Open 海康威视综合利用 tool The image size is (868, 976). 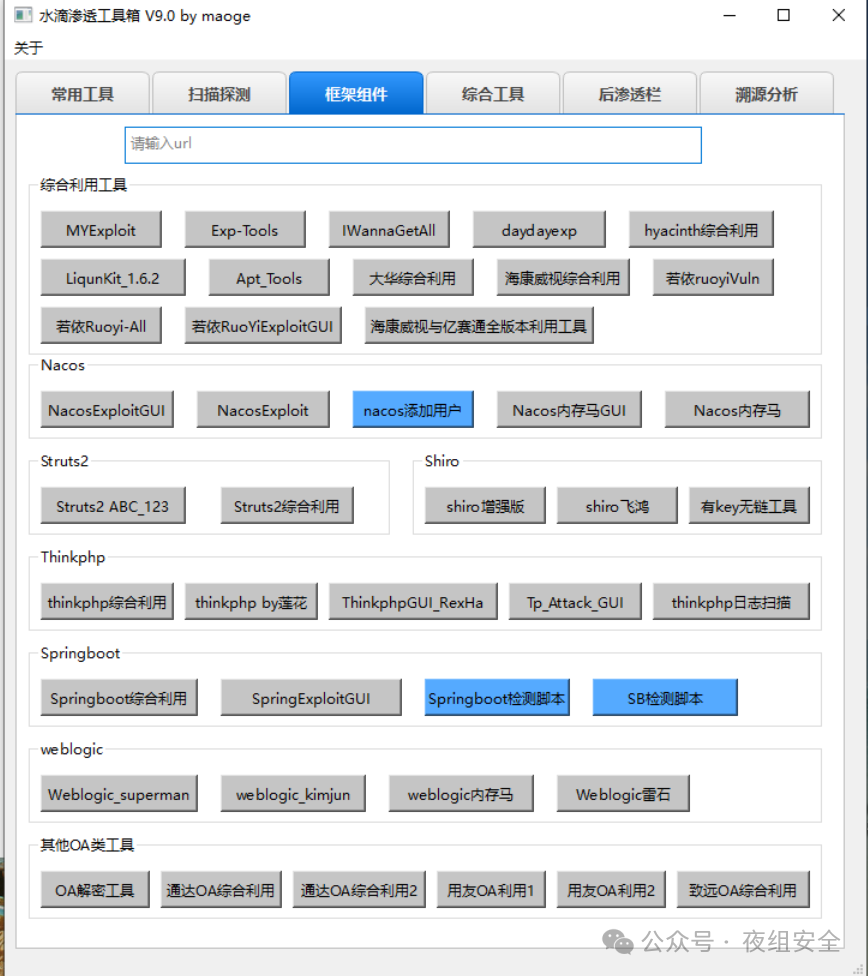click(x=563, y=278)
